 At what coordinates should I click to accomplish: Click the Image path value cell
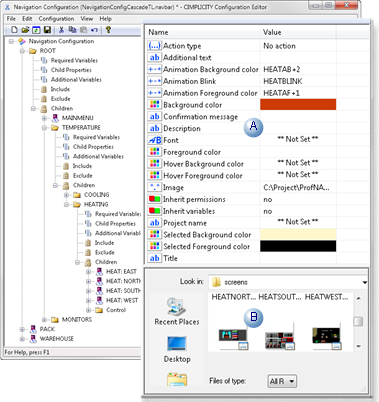click(x=298, y=187)
